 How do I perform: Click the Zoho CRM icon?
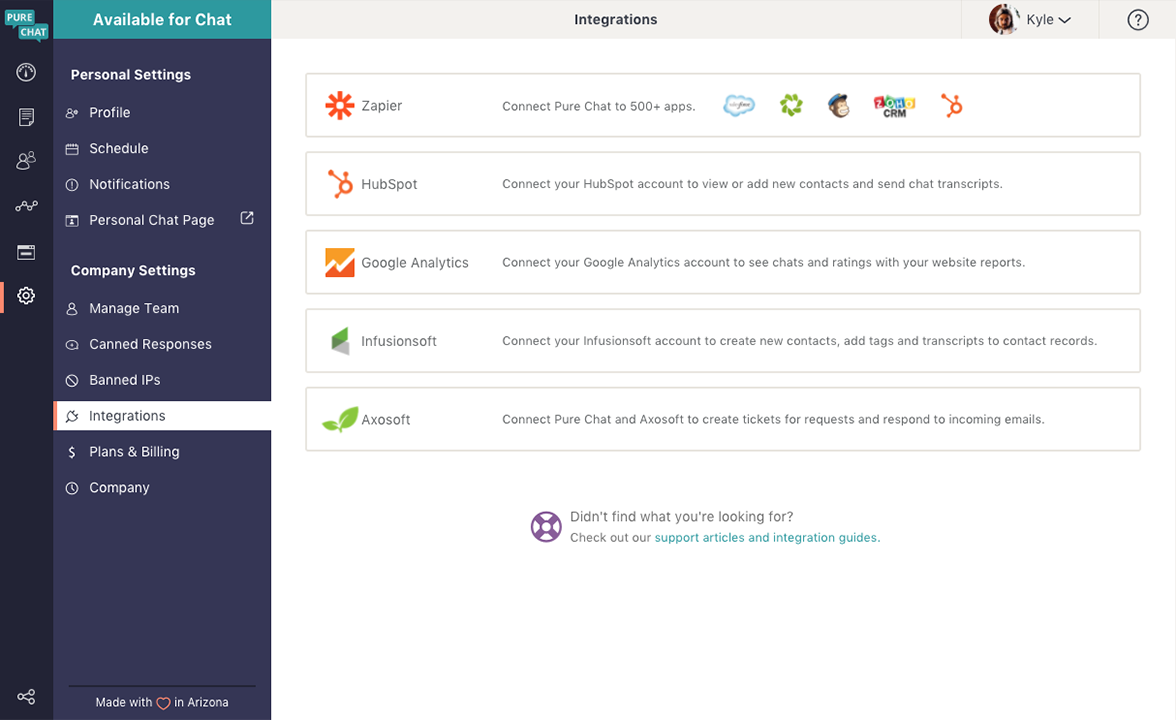pos(895,106)
